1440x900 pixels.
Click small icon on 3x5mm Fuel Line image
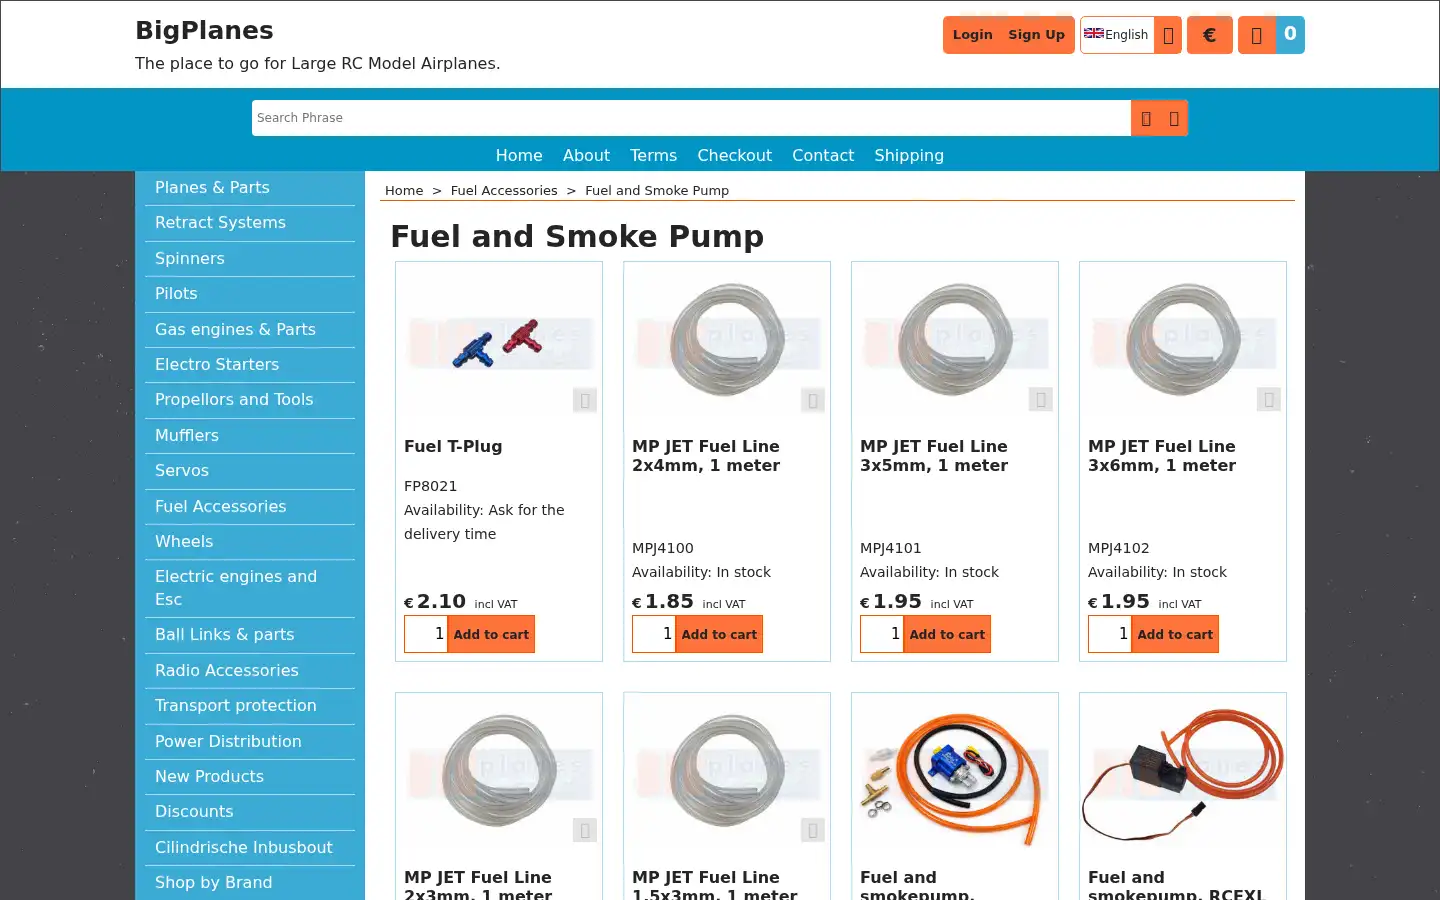click(1041, 400)
